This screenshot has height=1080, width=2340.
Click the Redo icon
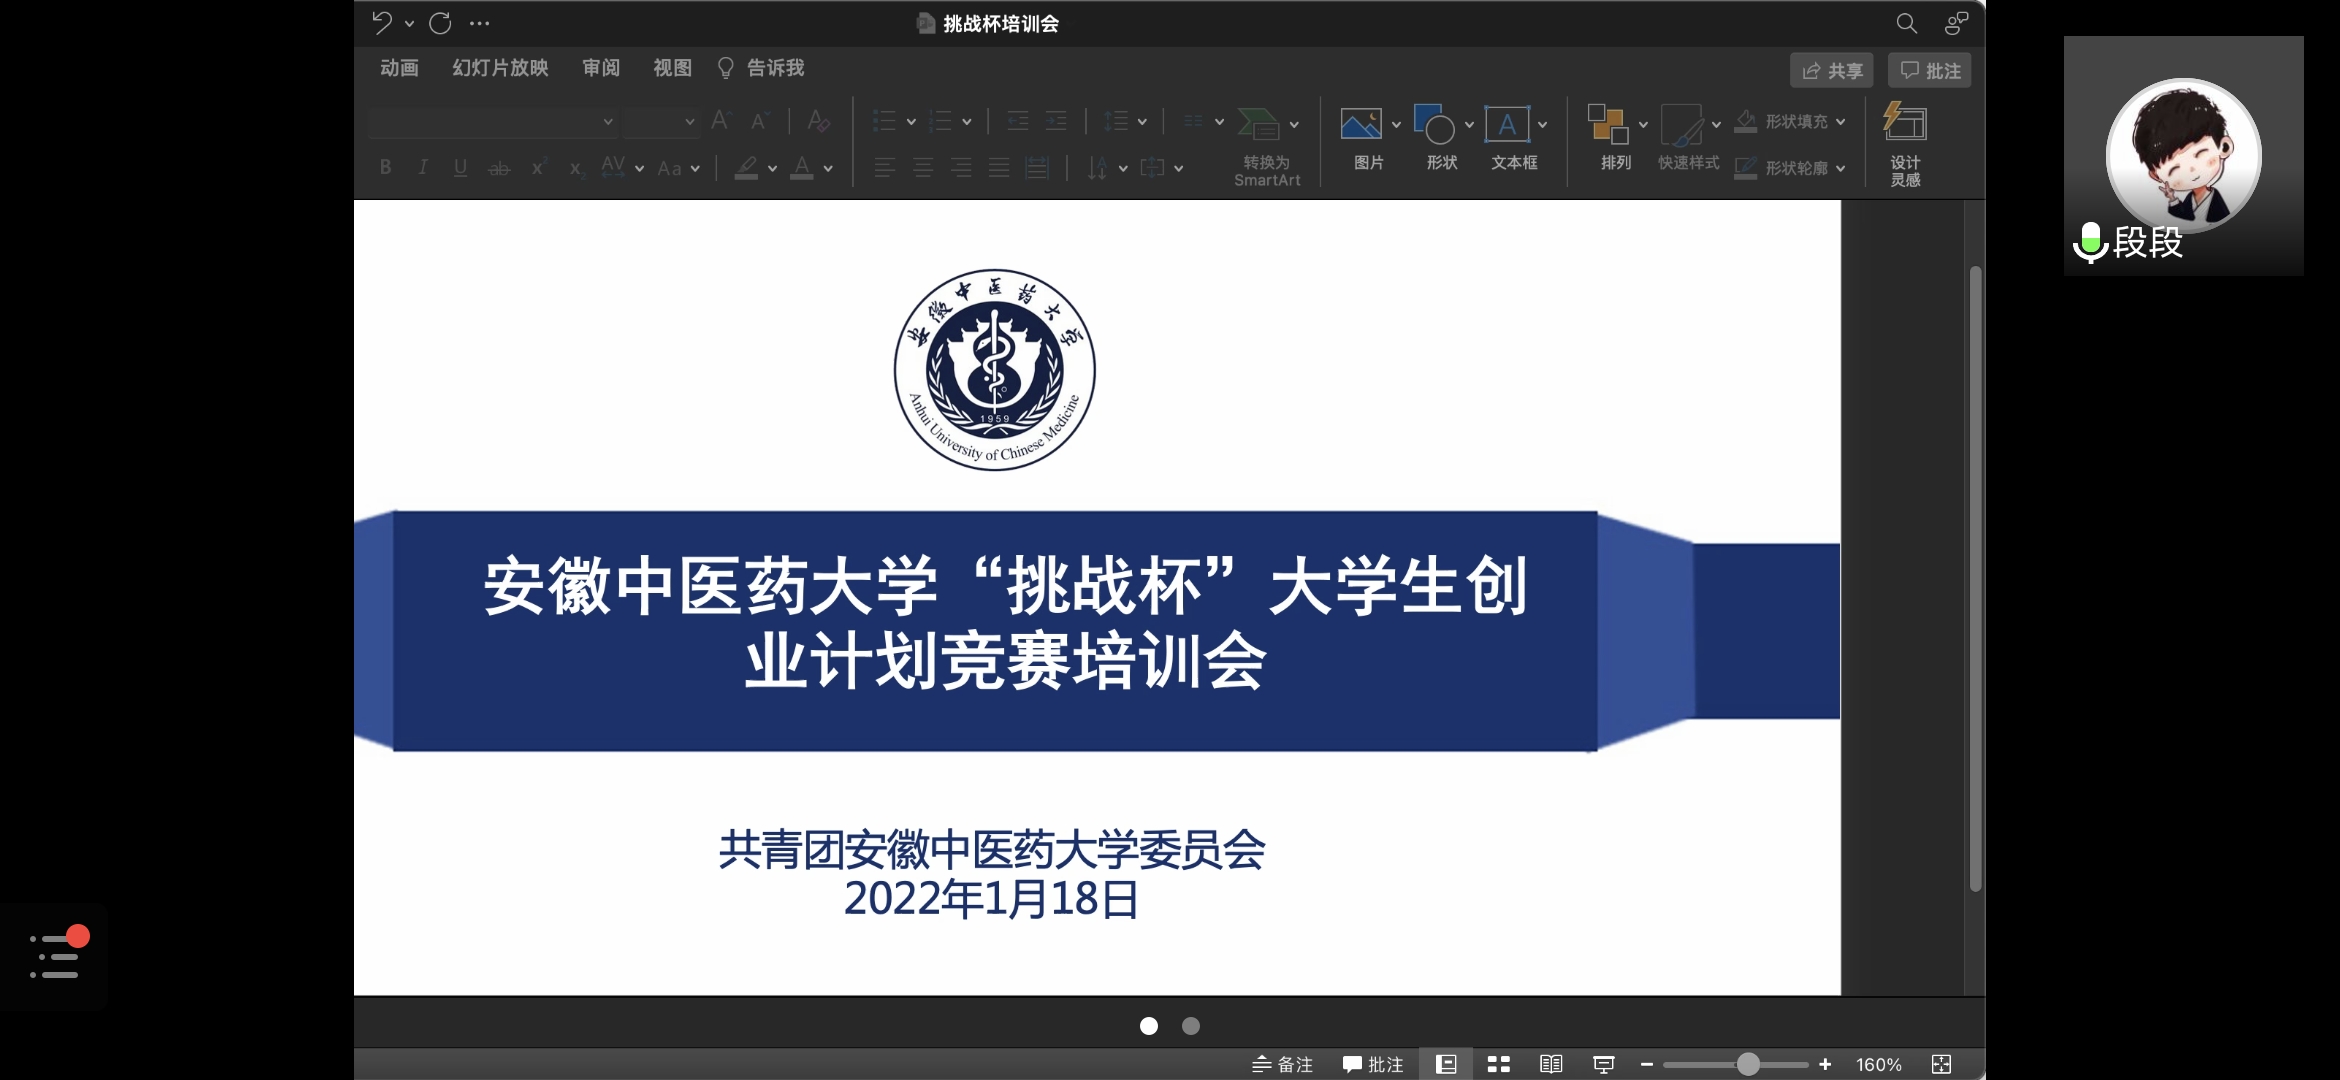coord(440,22)
